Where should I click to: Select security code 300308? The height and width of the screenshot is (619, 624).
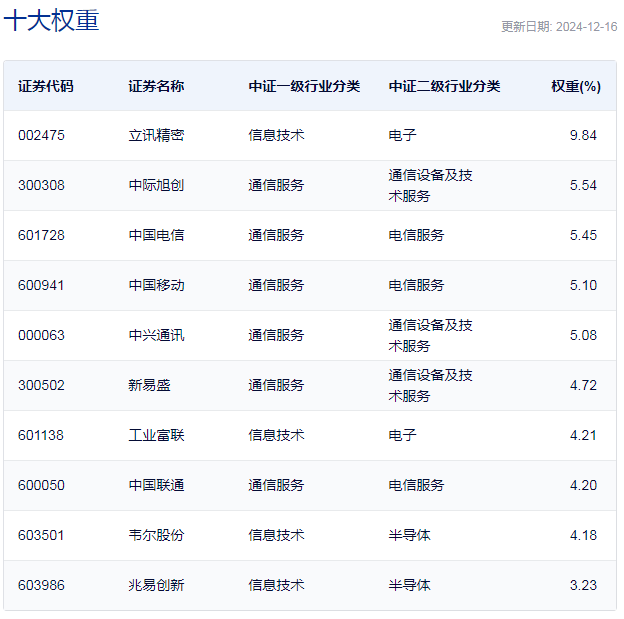(x=41, y=185)
